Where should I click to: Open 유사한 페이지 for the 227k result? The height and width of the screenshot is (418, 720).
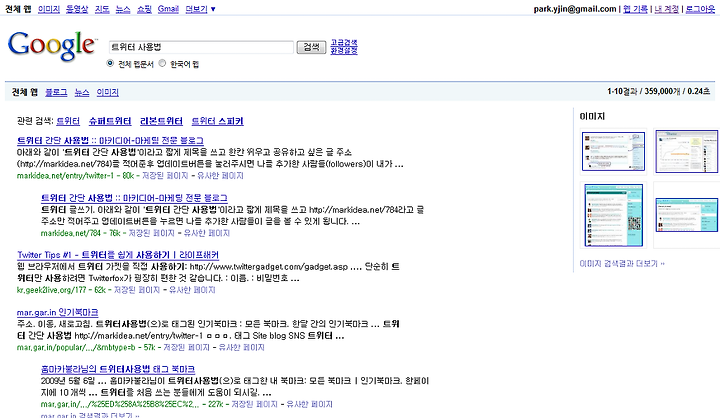pos(309,404)
